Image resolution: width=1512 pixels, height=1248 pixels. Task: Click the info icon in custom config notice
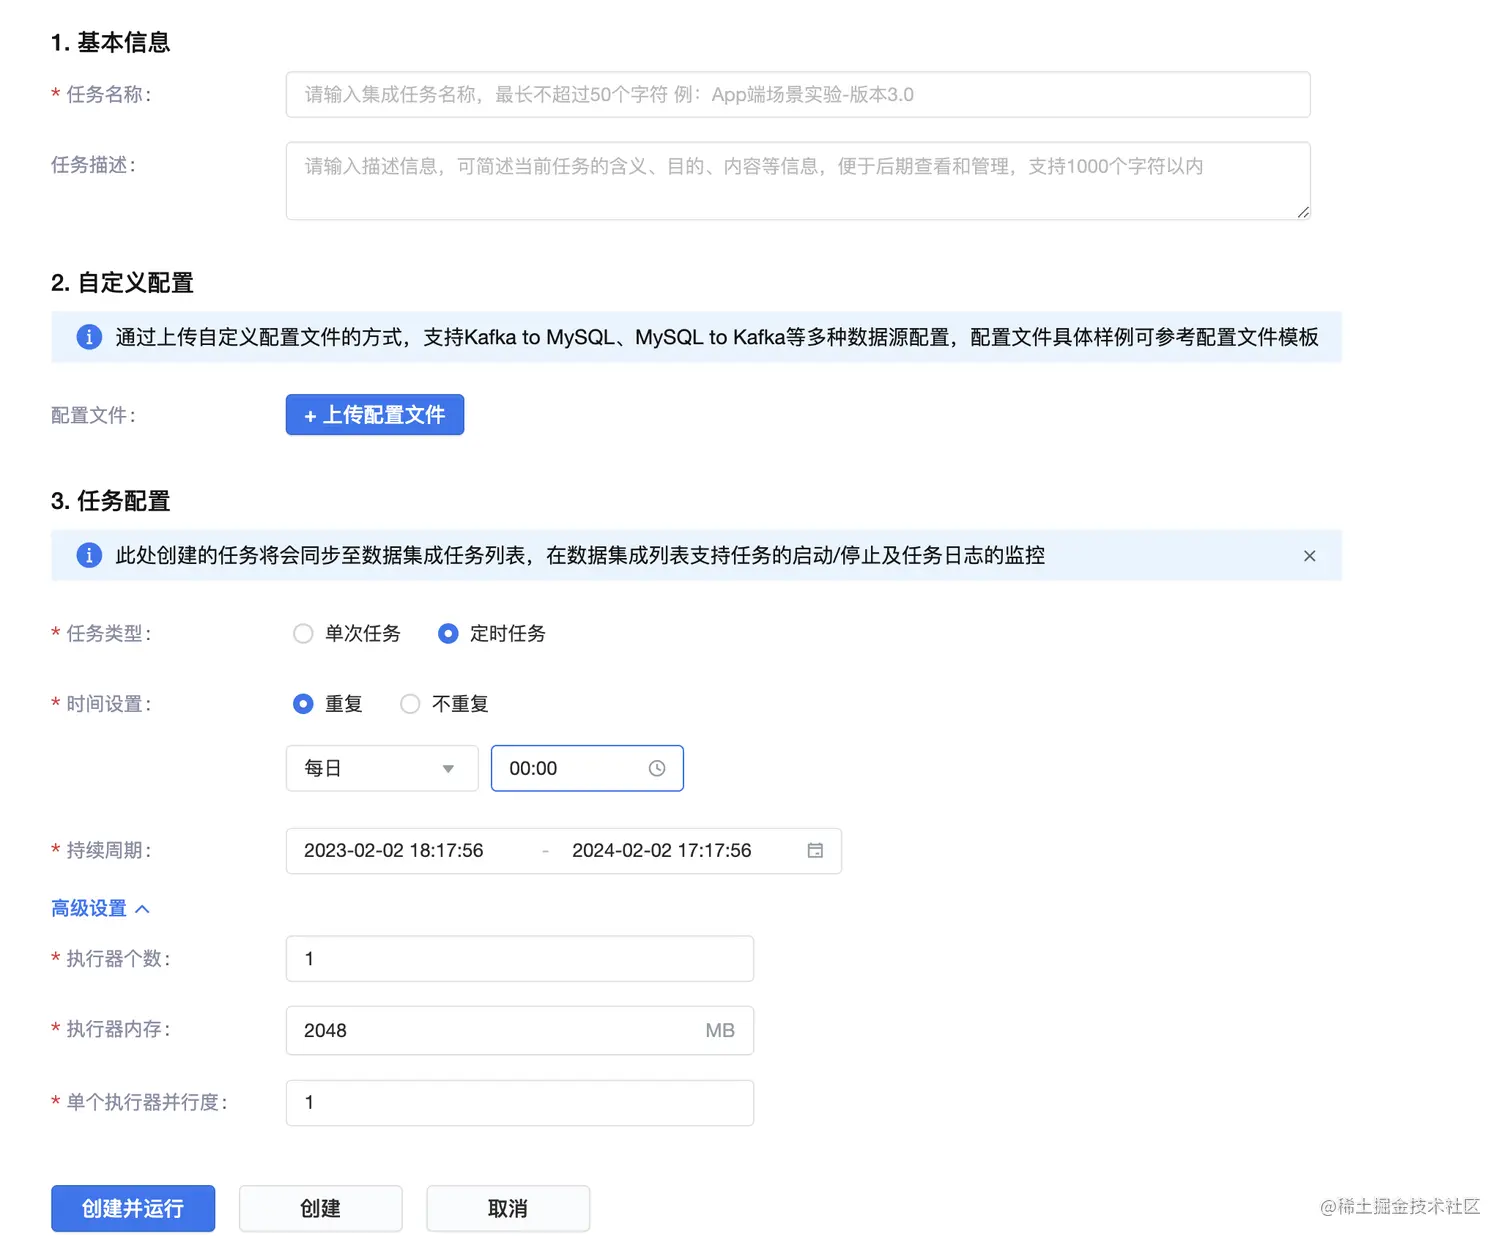click(x=89, y=337)
